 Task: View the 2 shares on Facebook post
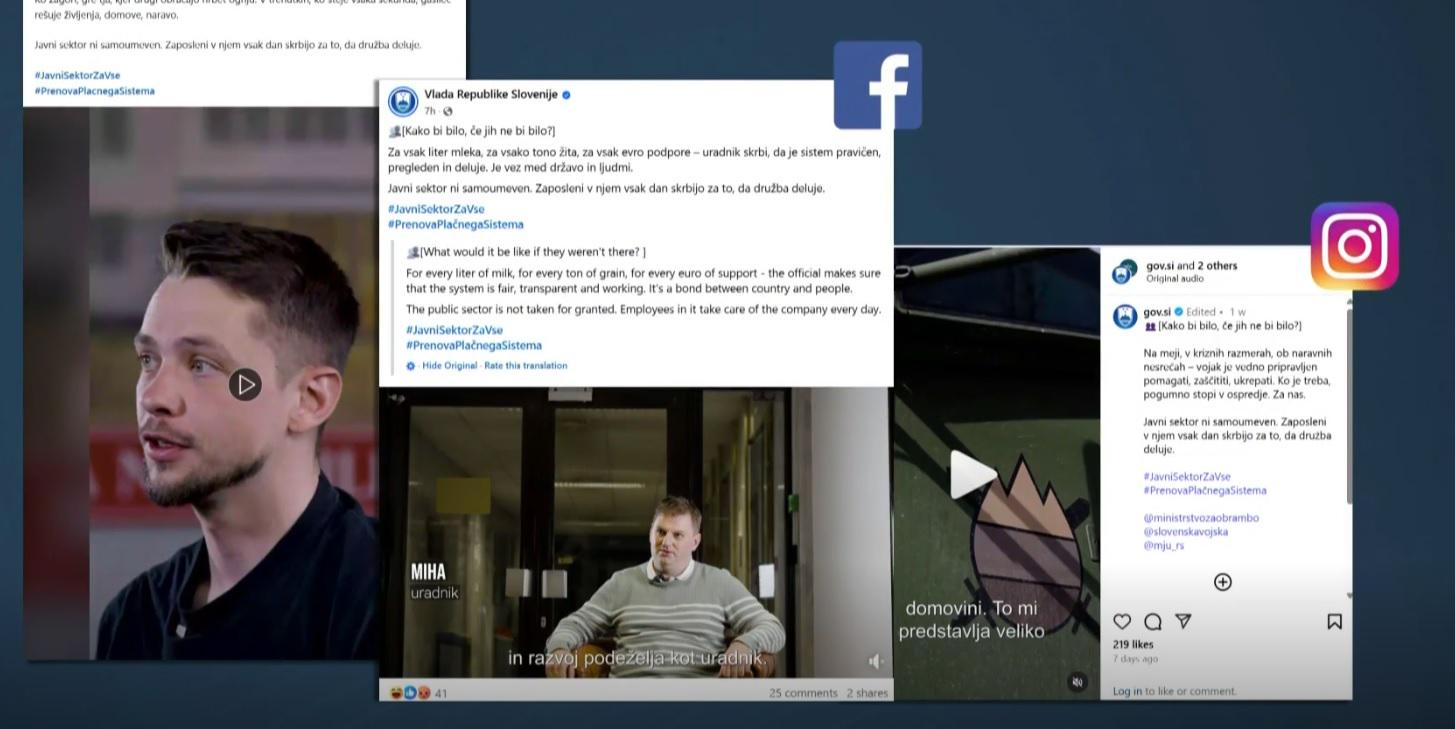click(867, 693)
